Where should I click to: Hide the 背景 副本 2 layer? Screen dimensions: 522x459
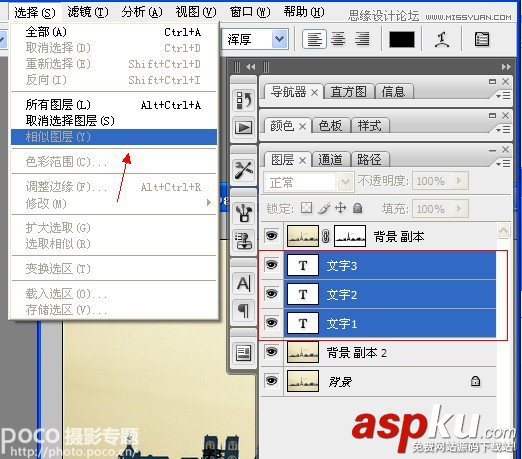pyautogui.click(x=272, y=351)
